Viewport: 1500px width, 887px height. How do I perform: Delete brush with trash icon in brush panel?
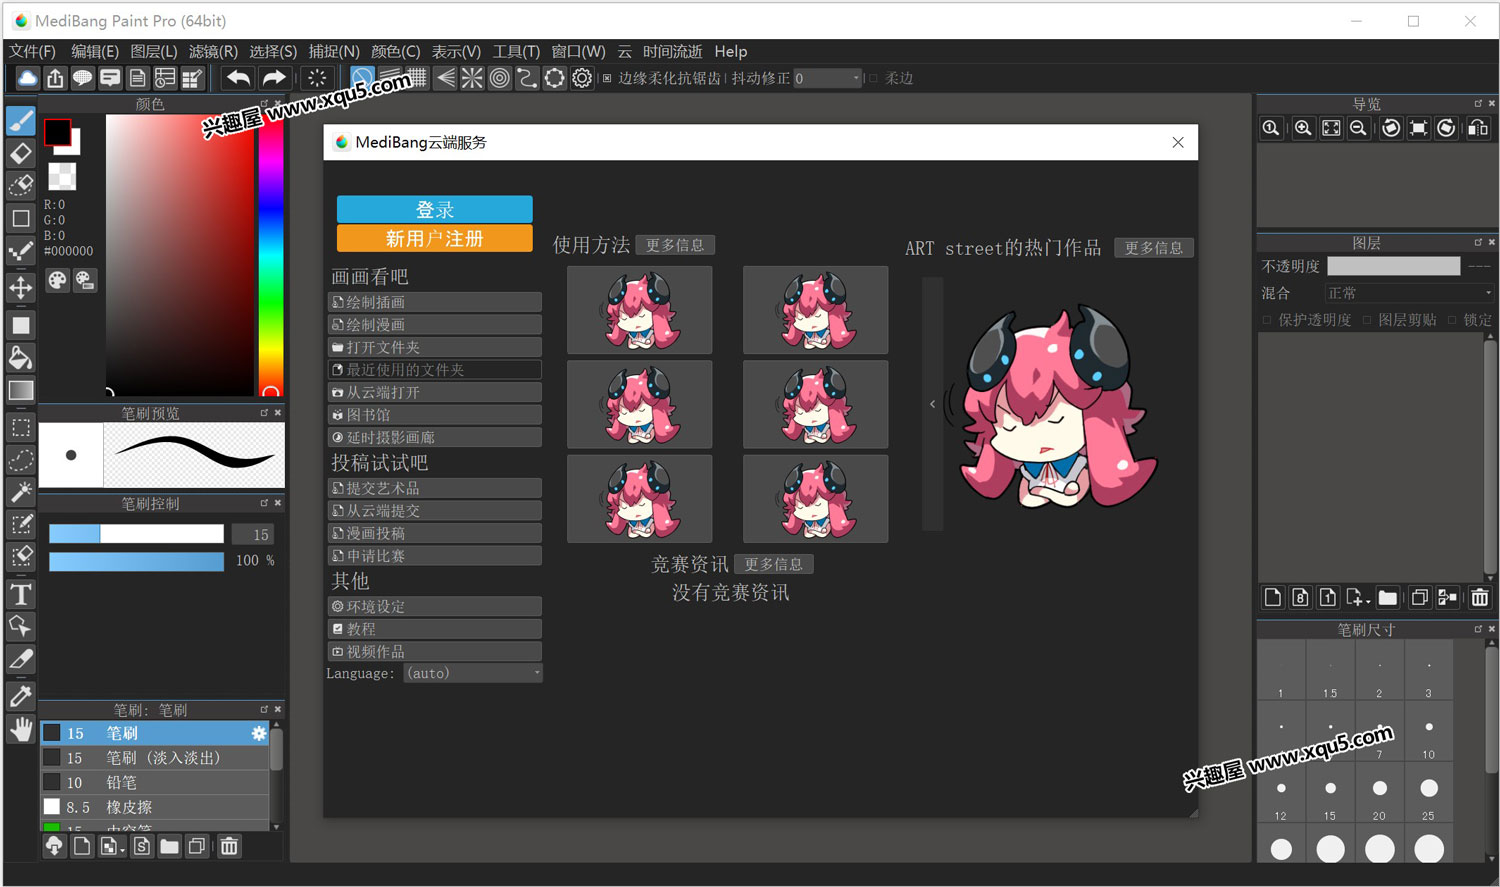click(229, 846)
